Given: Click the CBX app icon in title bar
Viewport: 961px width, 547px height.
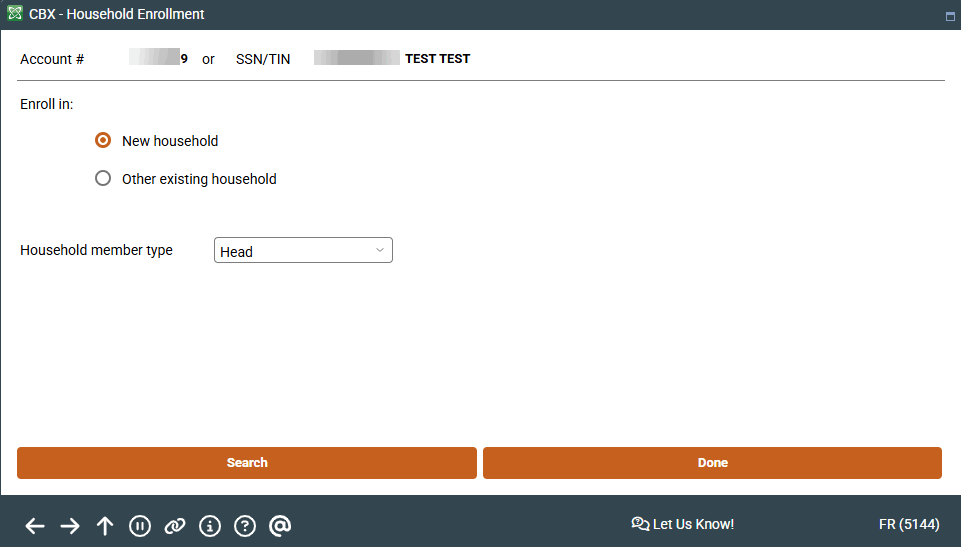Looking at the screenshot, I should click(15, 14).
